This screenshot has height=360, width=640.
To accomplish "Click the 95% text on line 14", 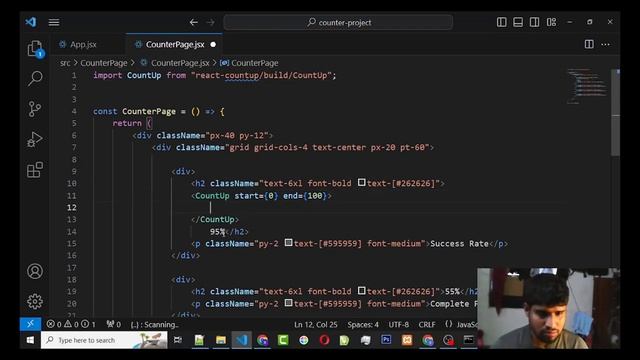I will [217, 231].
